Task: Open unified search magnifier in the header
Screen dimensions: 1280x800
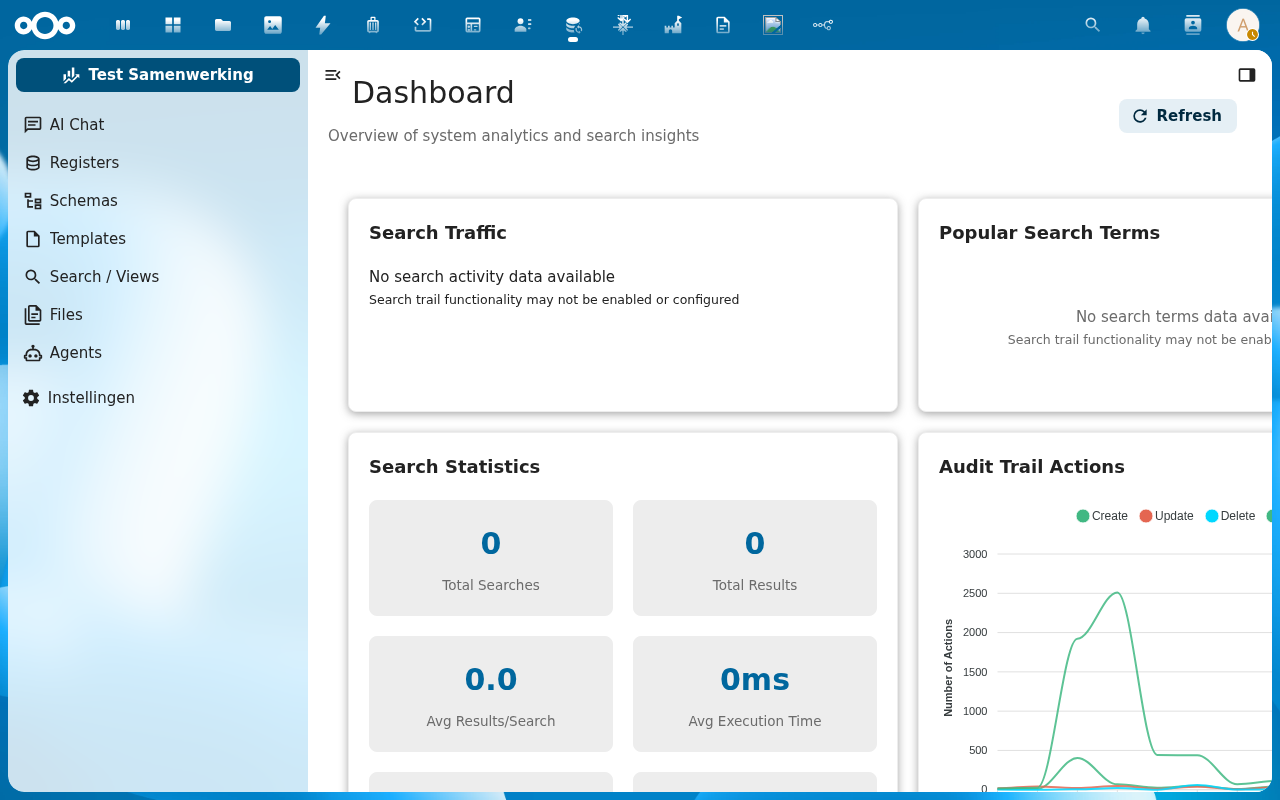Action: [1093, 25]
